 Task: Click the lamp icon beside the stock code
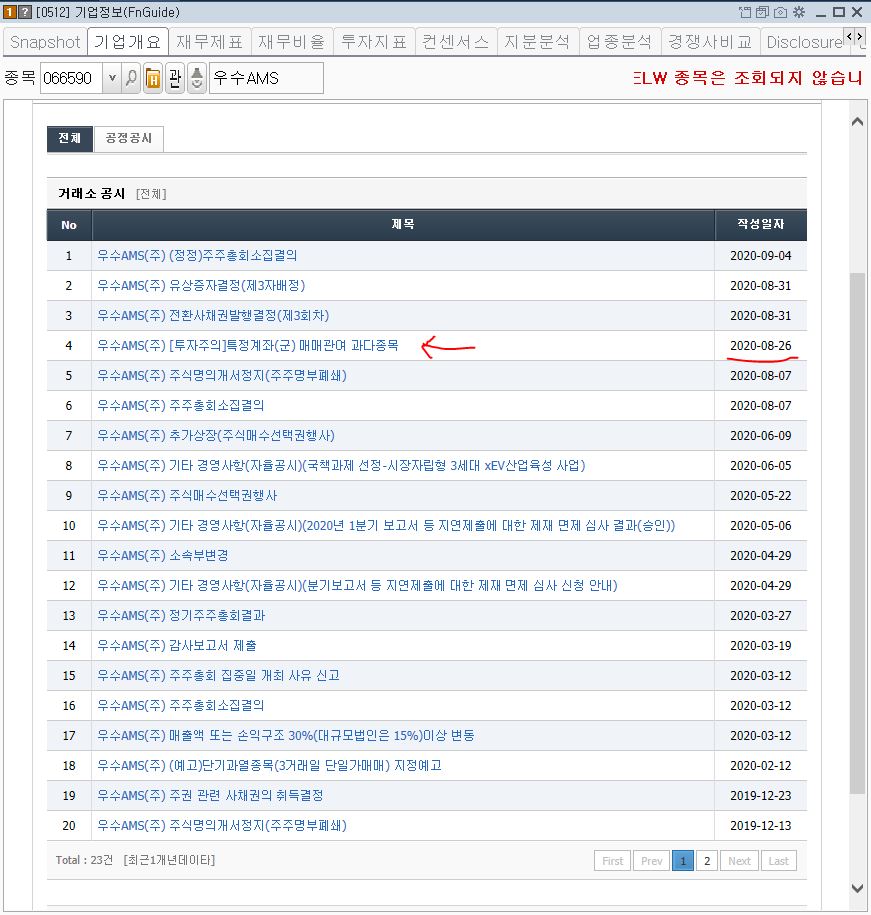(197, 78)
